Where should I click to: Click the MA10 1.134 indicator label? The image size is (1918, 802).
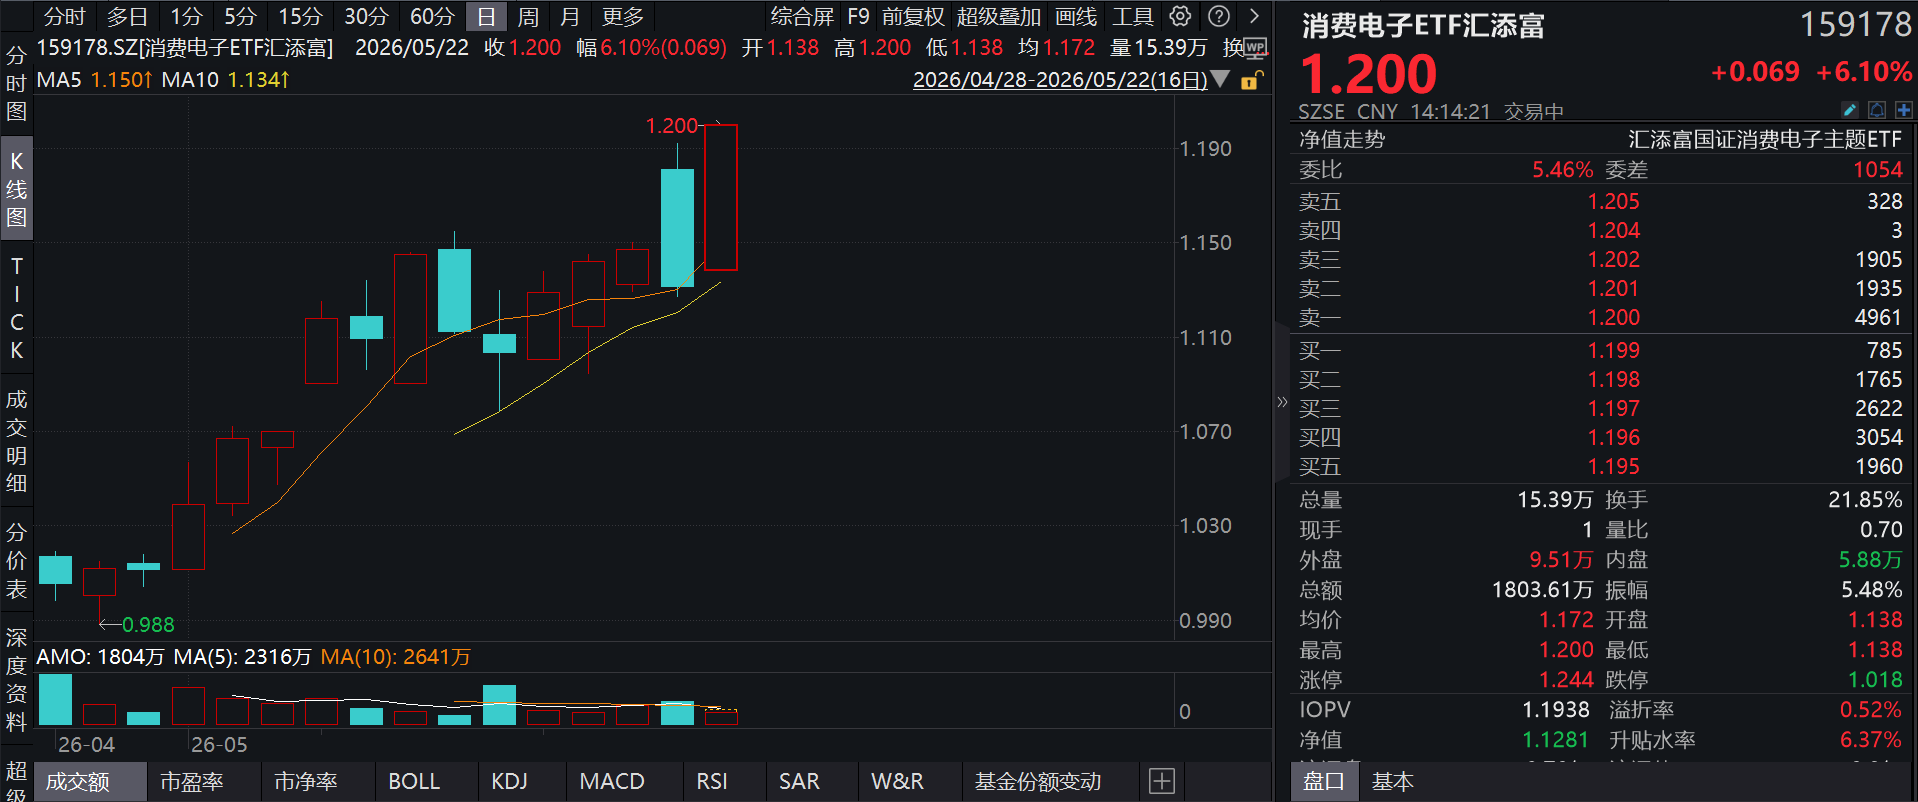click(226, 79)
